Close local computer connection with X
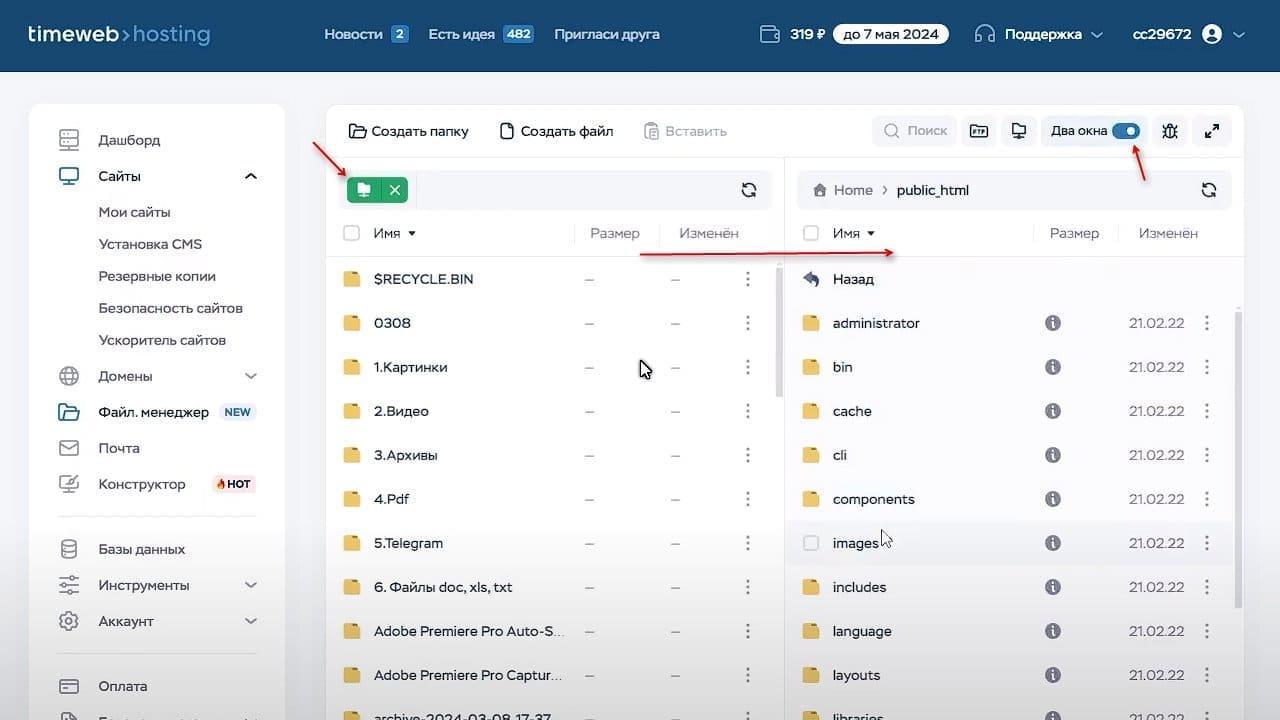Screen dimensions: 1280x720 395,190
